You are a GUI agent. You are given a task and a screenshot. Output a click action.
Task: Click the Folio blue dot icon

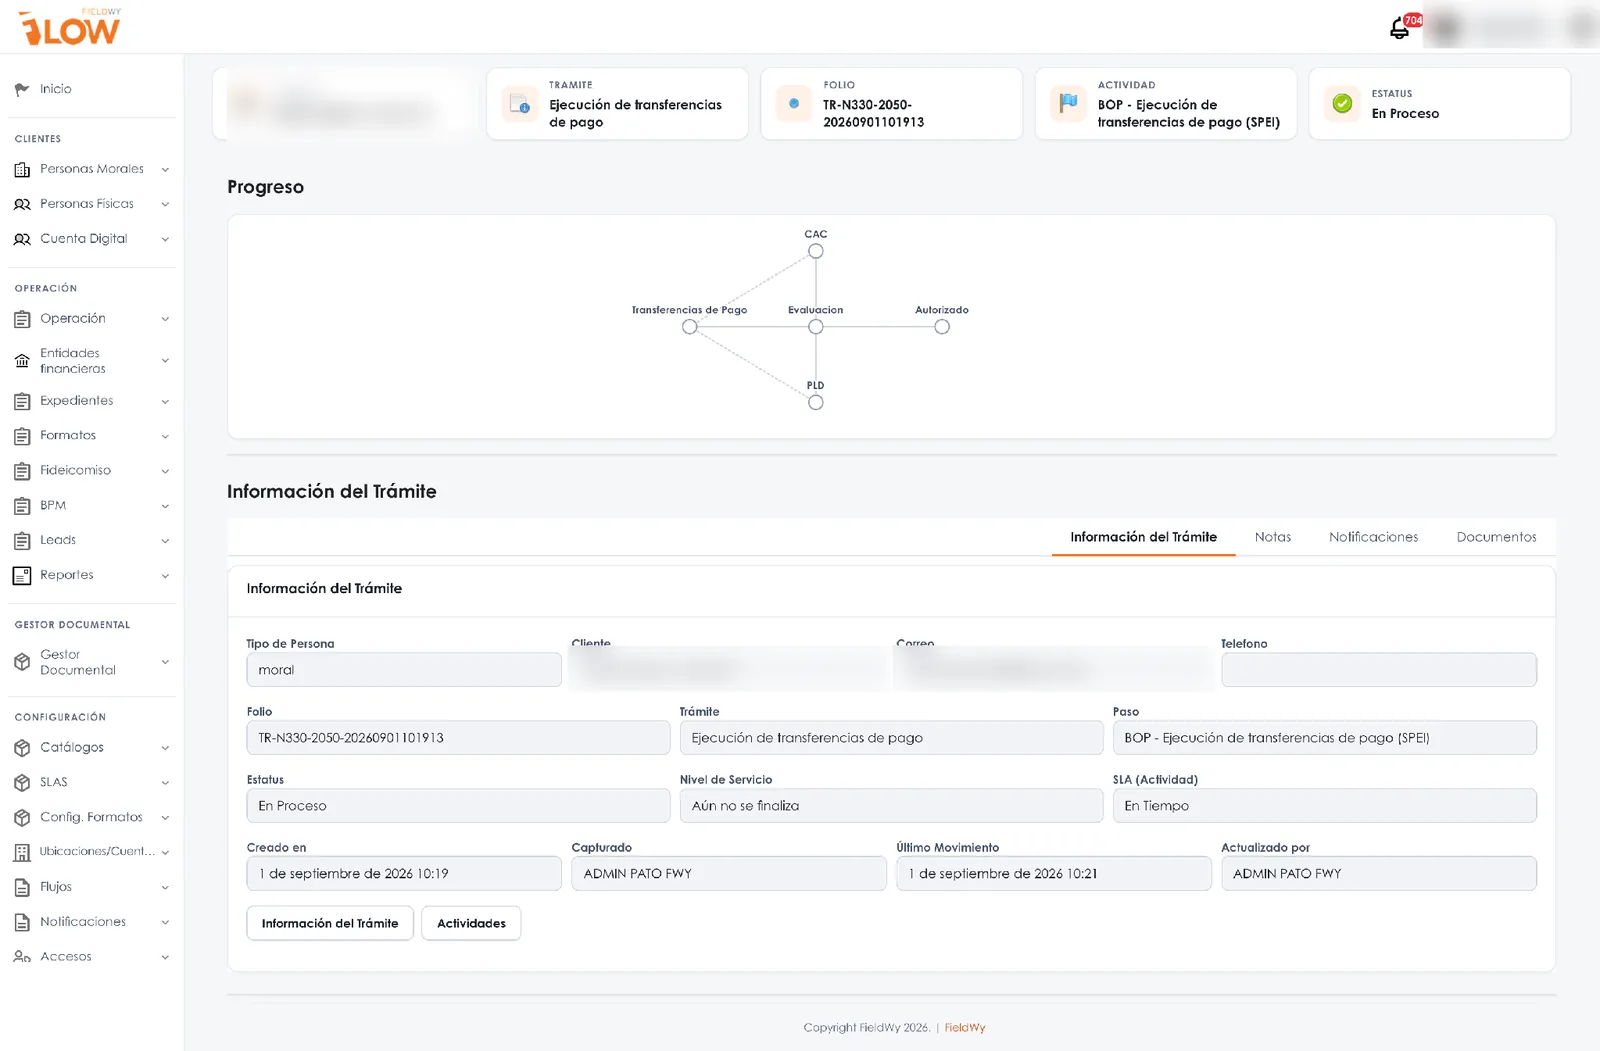pos(794,103)
